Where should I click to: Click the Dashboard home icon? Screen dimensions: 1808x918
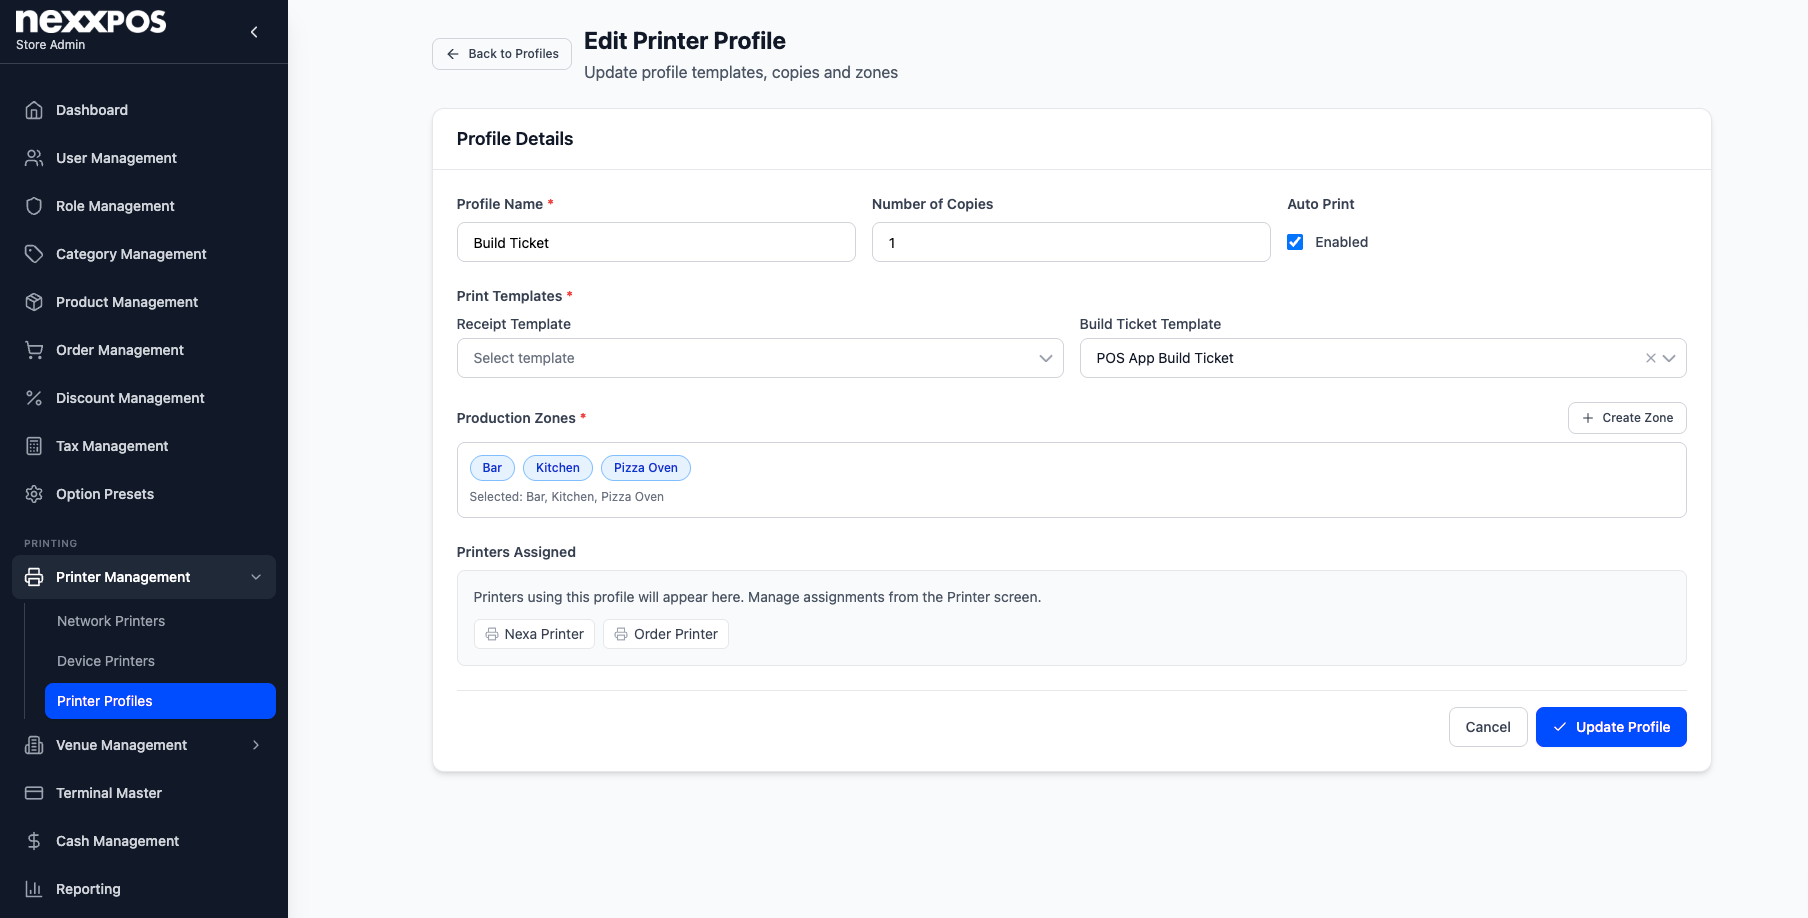34,110
